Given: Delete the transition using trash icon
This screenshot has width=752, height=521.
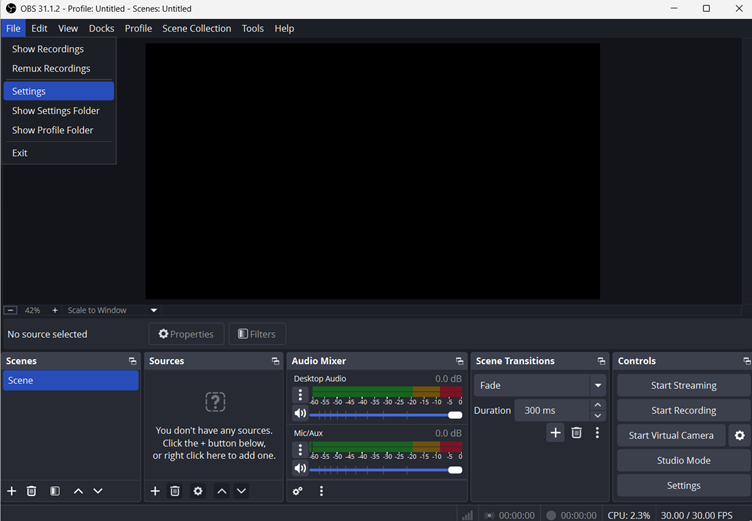Looking at the screenshot, I should (576, 433).
